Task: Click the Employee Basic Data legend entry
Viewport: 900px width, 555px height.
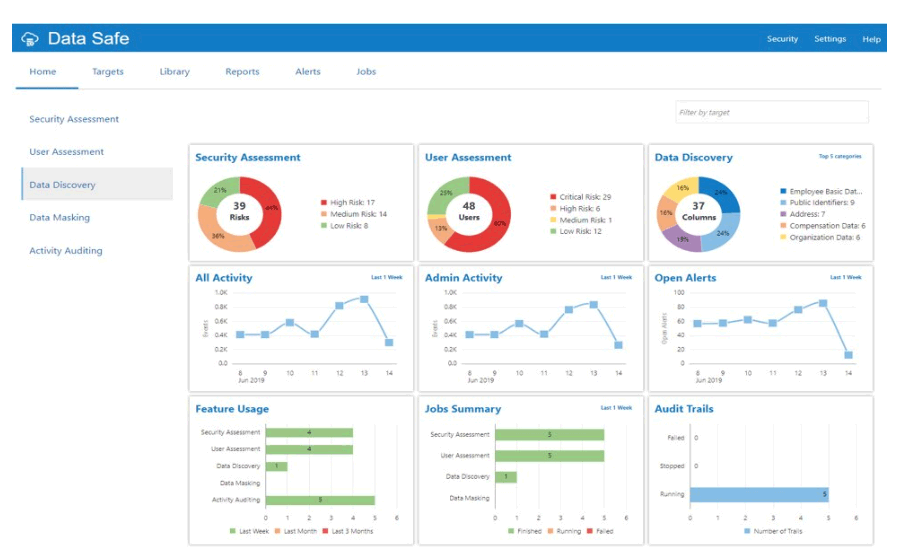Action: [821, 192]
